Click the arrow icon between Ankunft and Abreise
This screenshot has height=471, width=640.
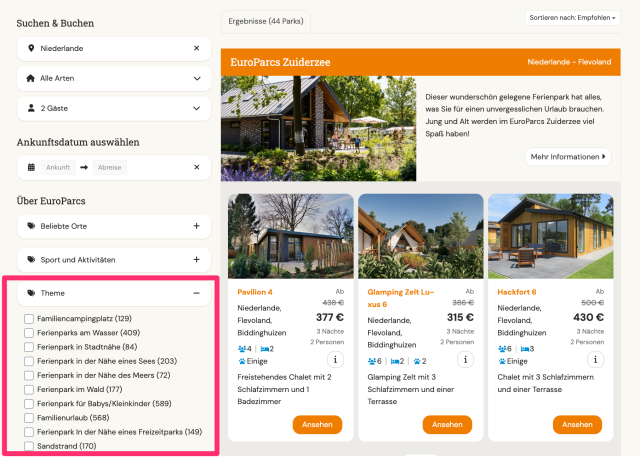84,167
